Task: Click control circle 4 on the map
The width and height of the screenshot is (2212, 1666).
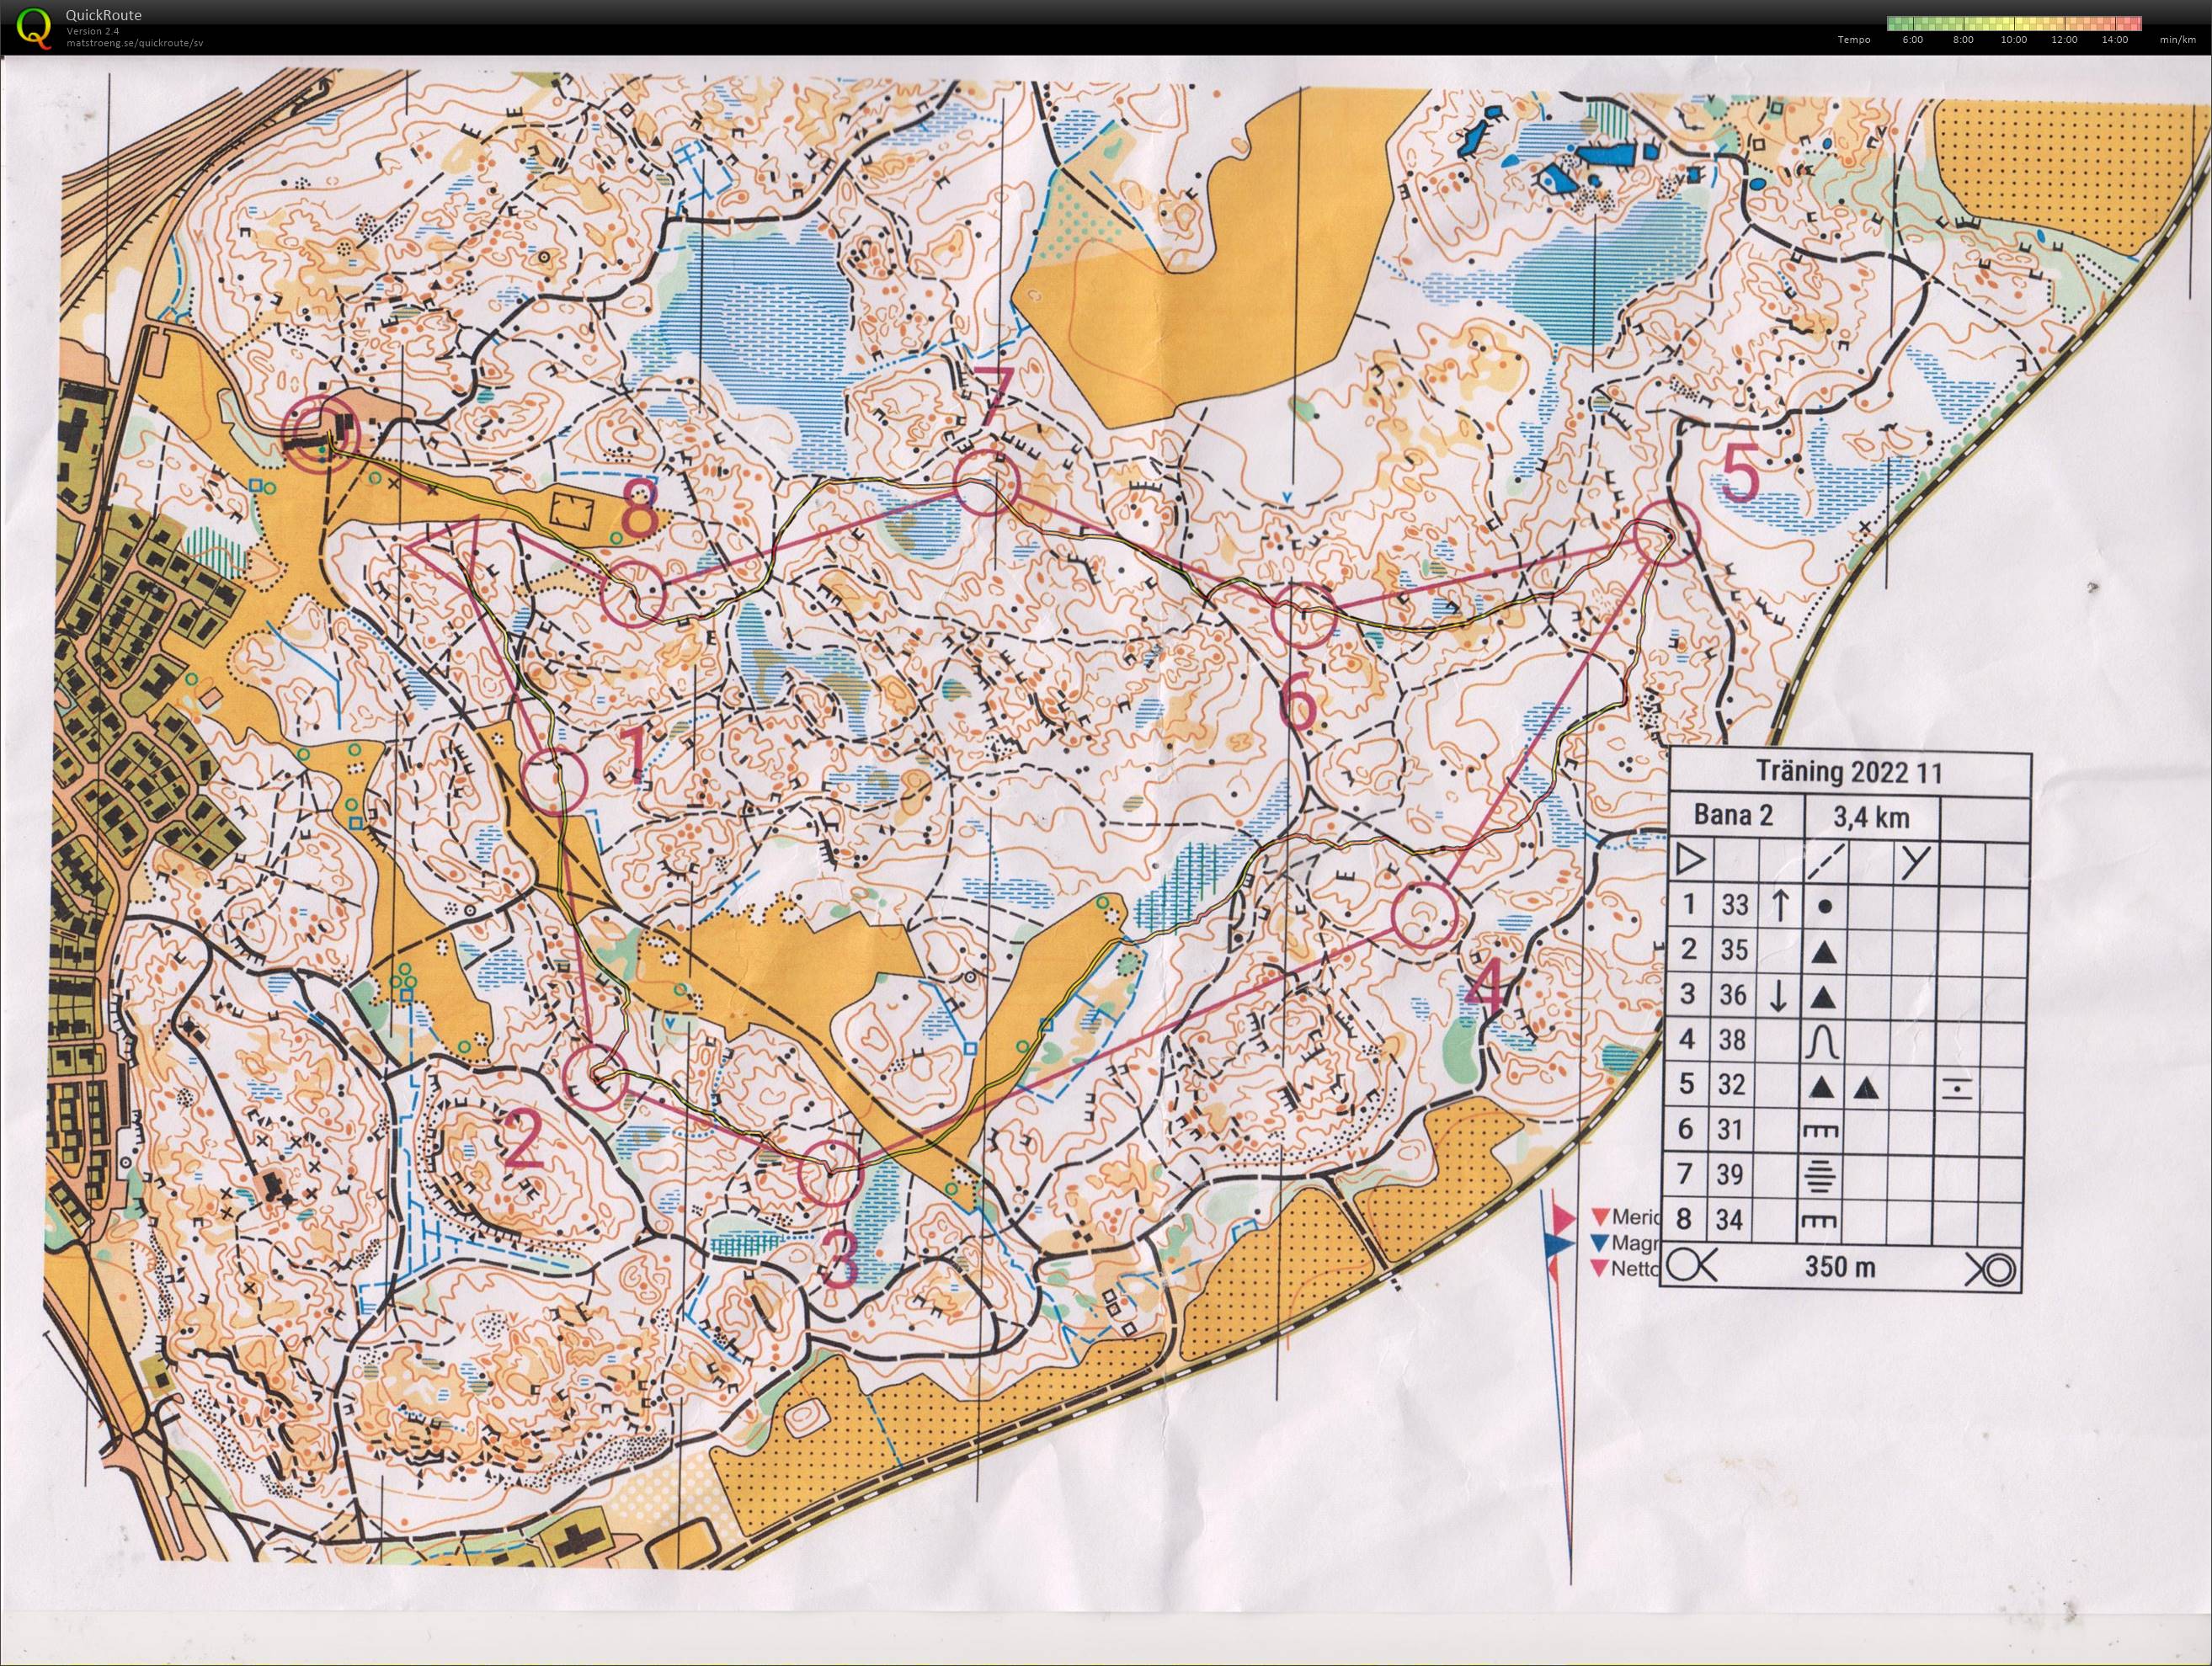Action: (x=1424, y=914)
